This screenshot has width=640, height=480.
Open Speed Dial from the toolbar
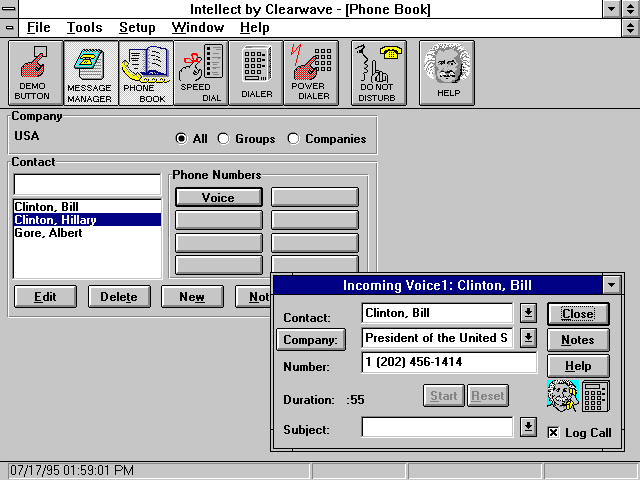(200, 73)
